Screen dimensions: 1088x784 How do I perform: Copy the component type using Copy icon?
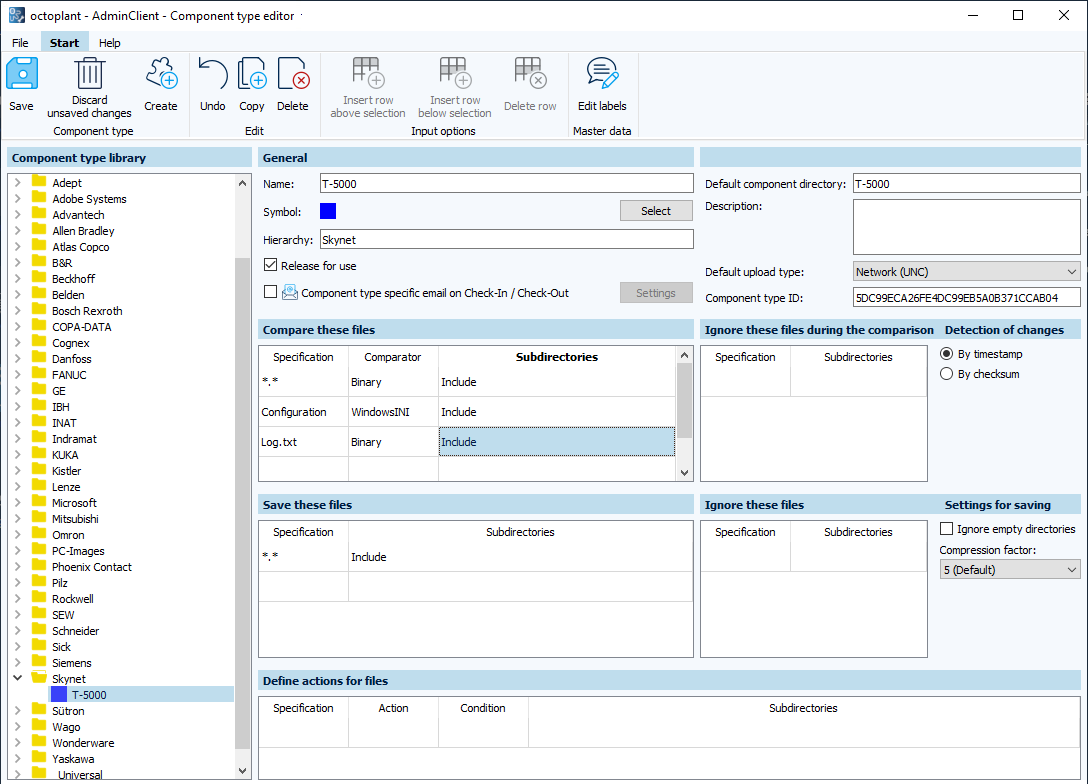(252, 76)
